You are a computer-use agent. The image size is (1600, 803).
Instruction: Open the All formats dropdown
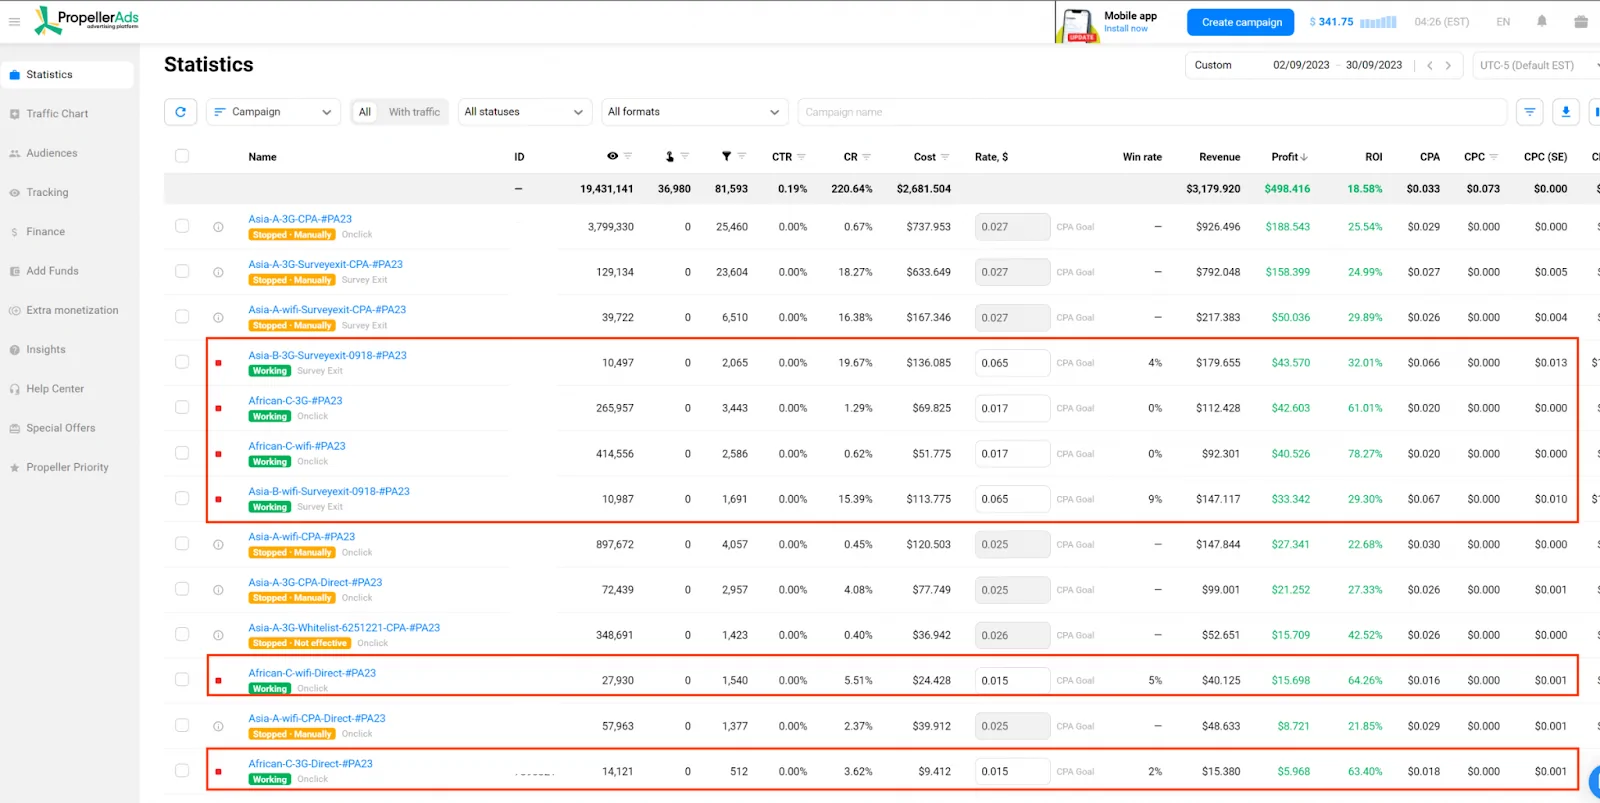pos(693,112)
